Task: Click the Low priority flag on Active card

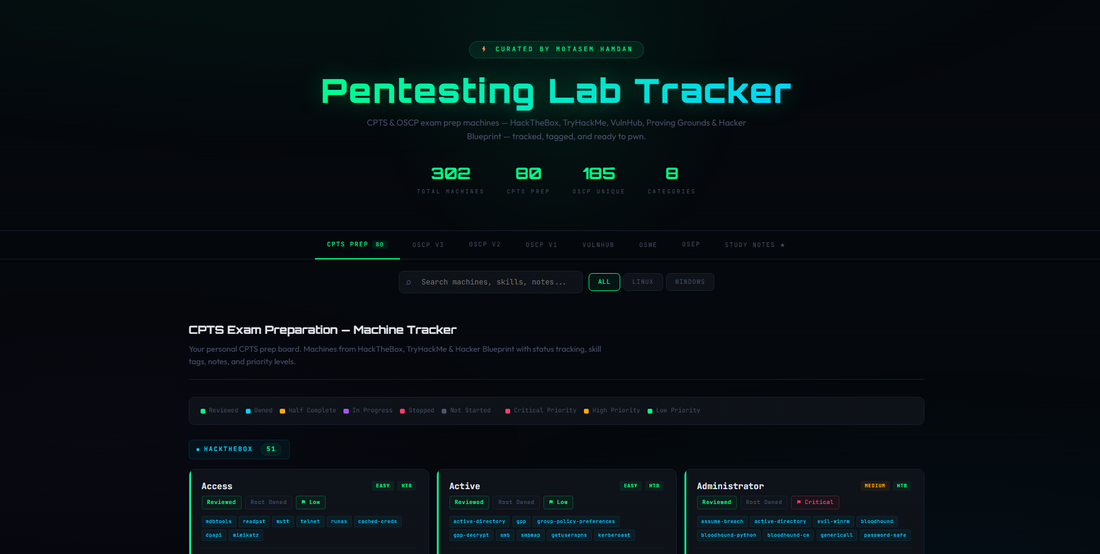Action: (558, 502)
